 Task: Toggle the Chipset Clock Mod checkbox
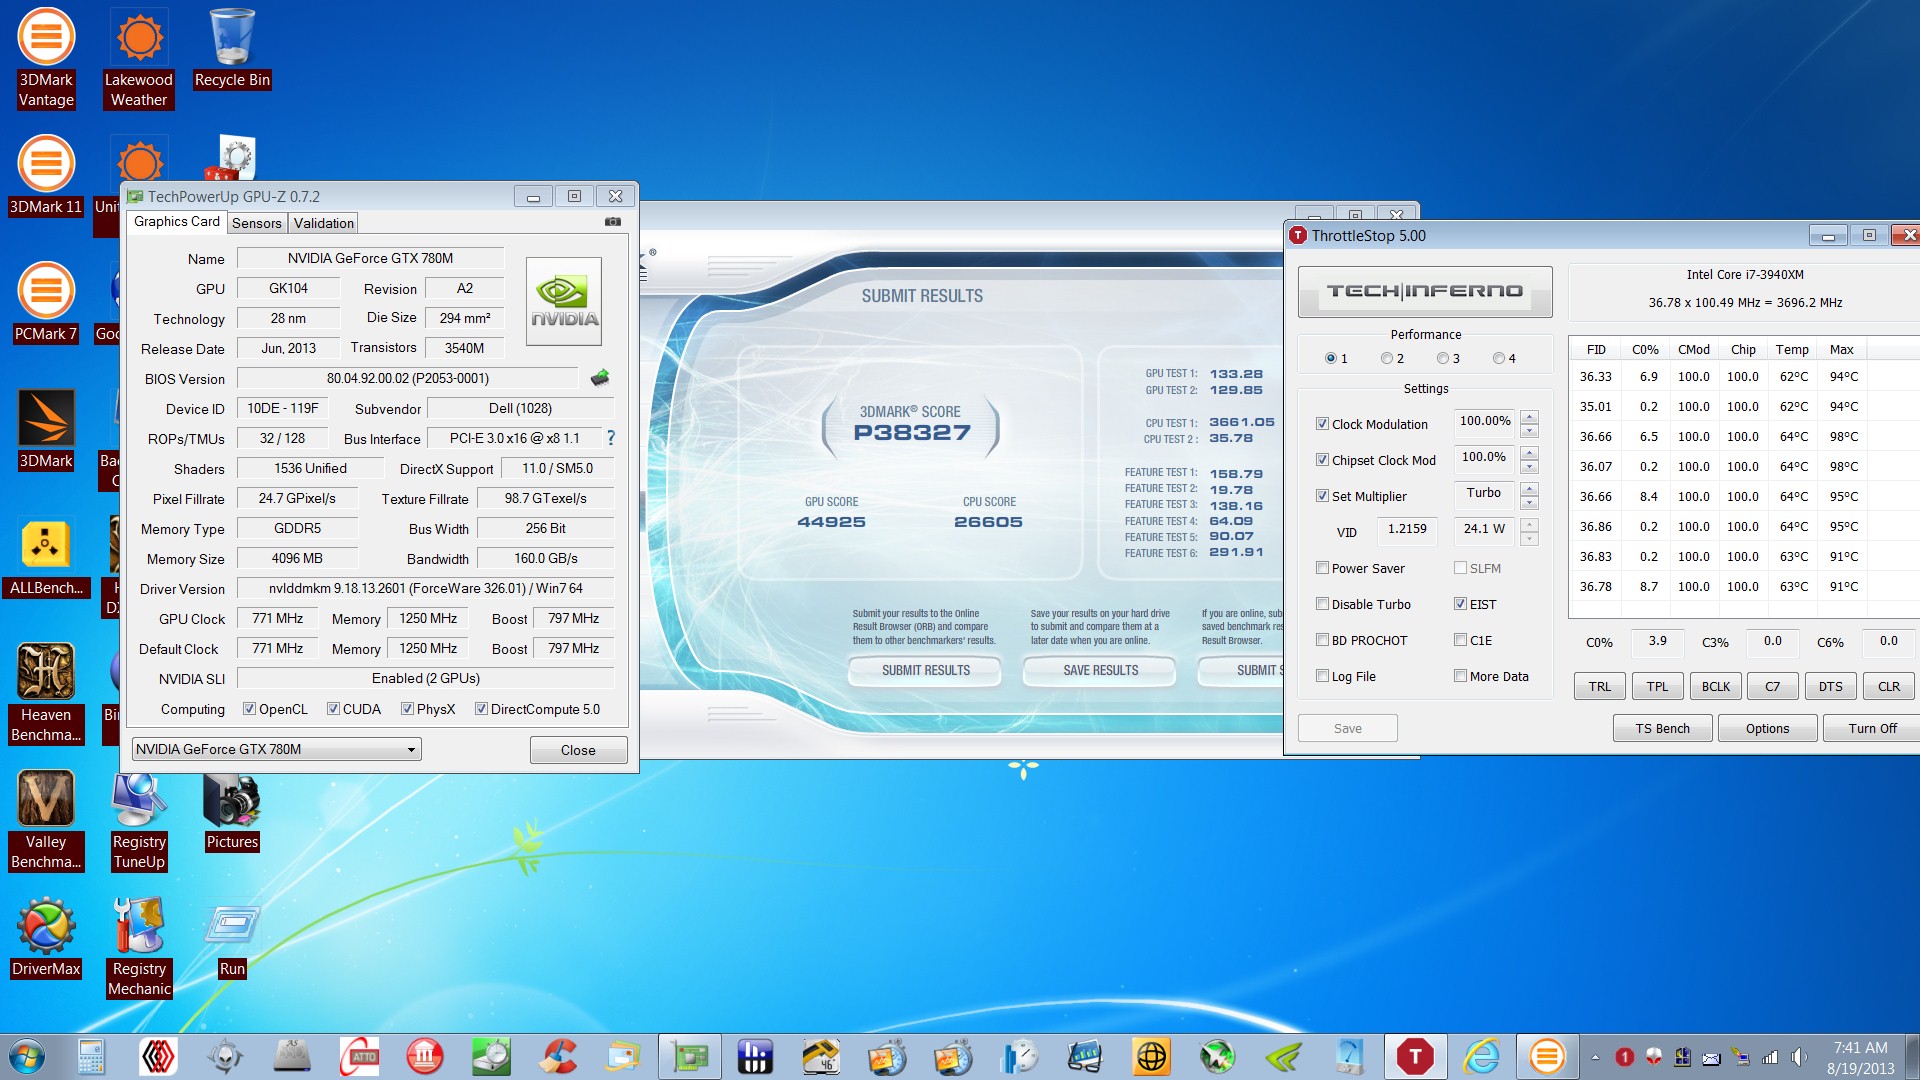(1322, 460)
